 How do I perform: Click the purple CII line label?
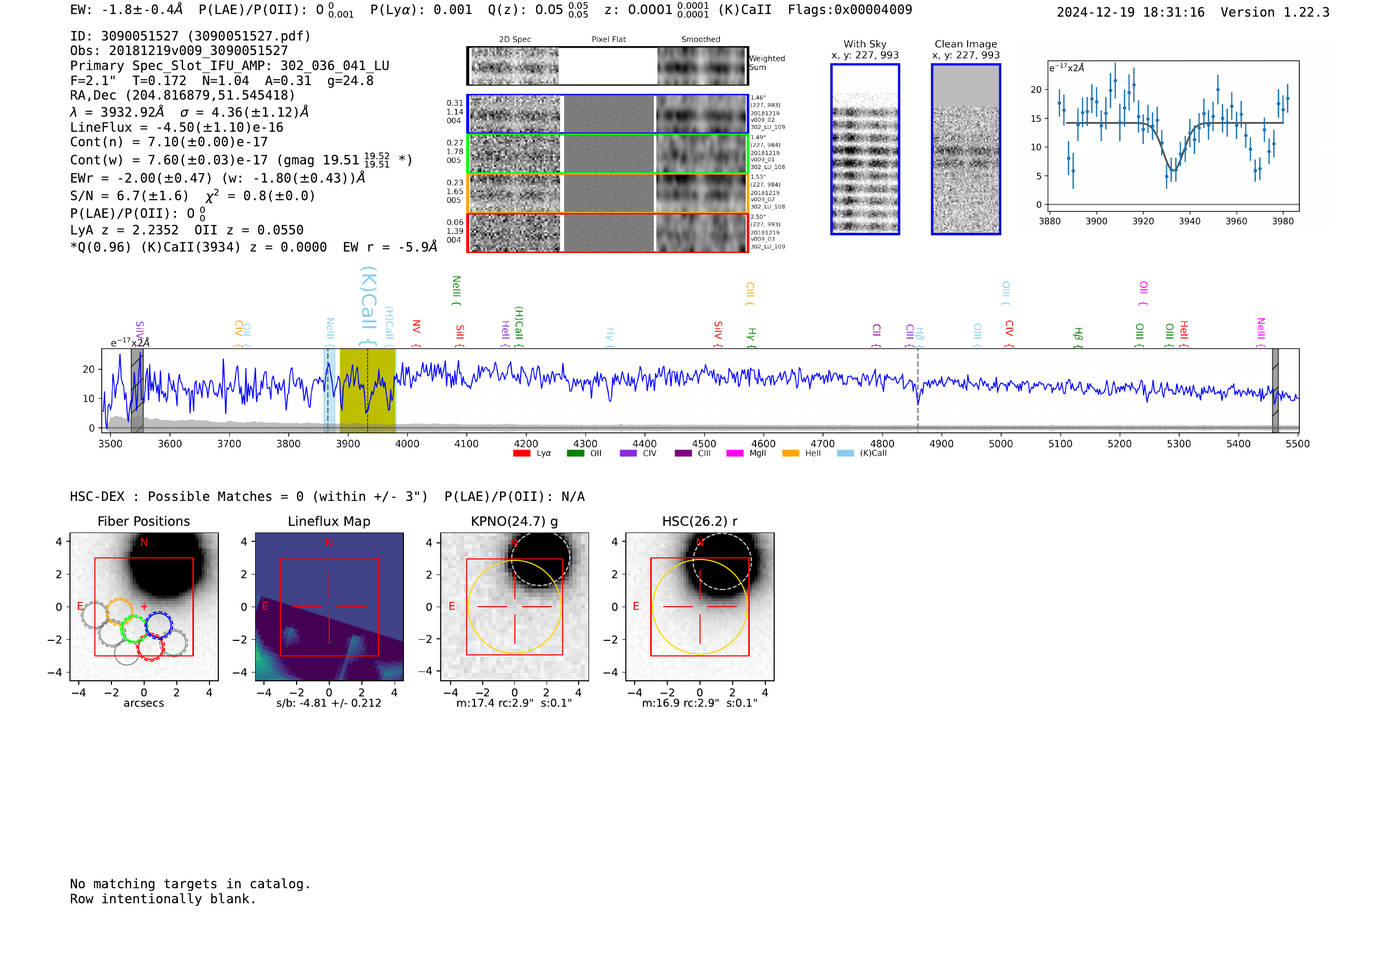[876, 335]
